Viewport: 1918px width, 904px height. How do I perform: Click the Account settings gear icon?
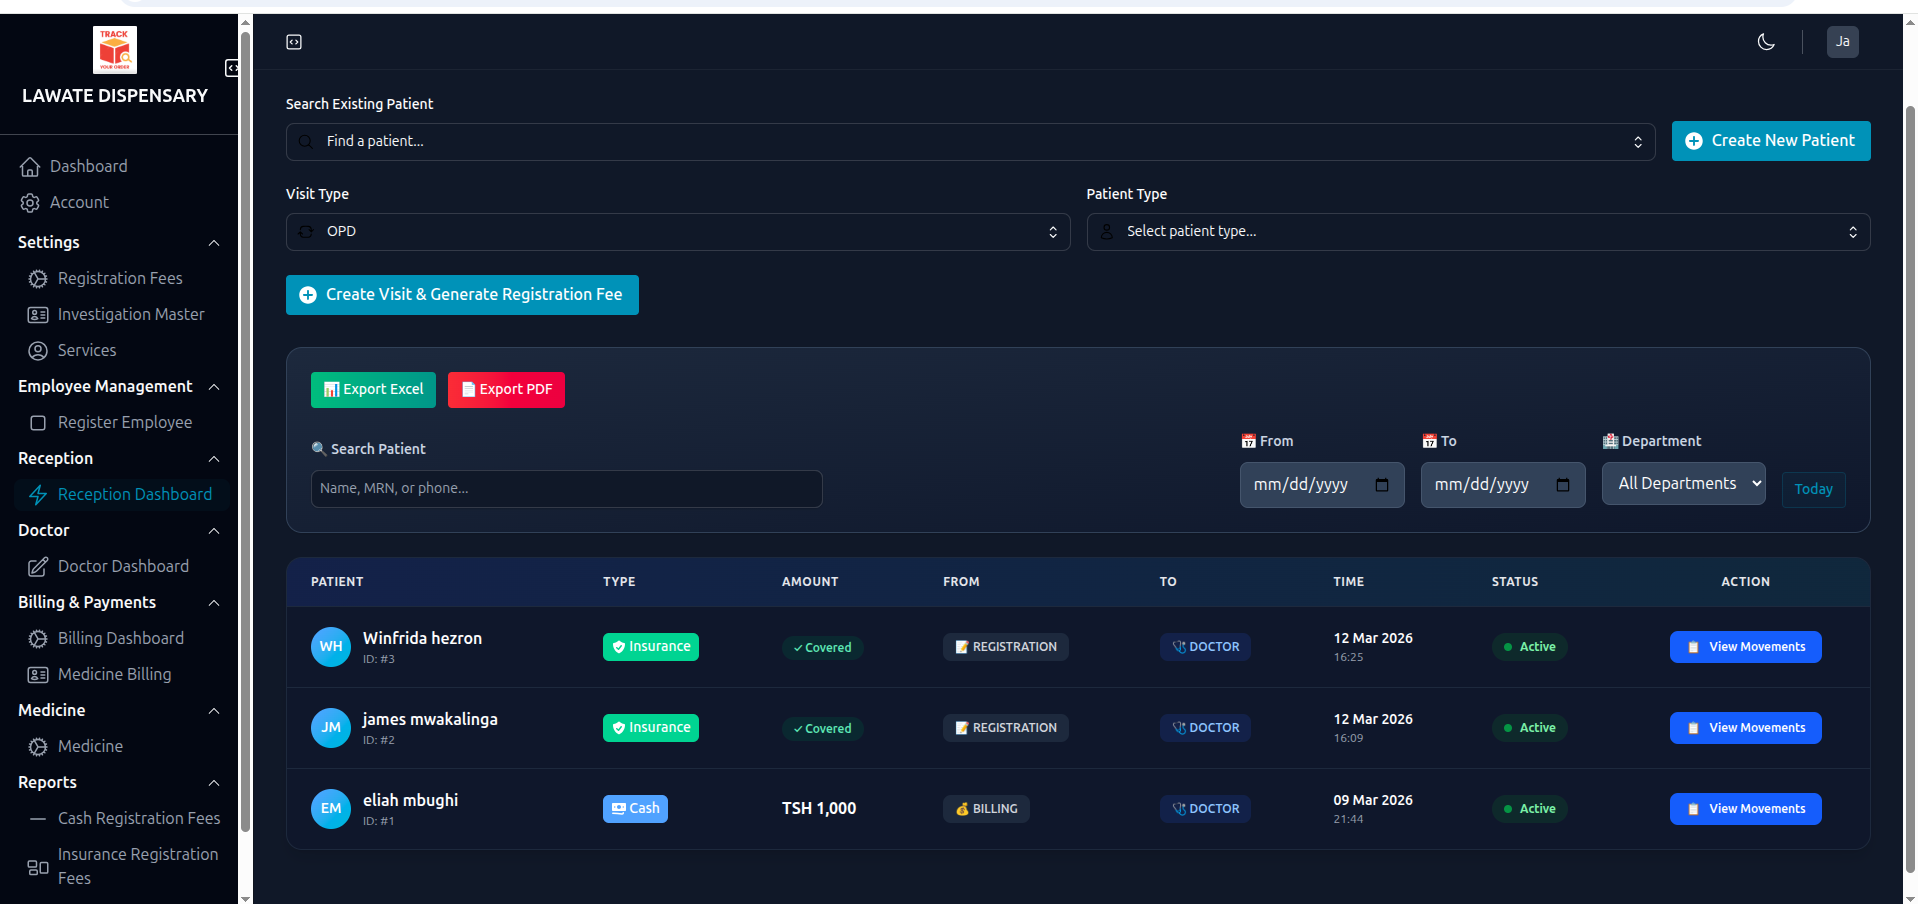click(31, 202)
